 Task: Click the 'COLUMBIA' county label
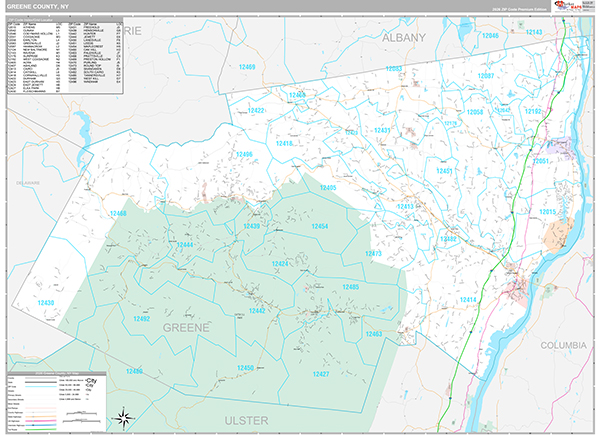pyautogui.click(x=563, y=345)
